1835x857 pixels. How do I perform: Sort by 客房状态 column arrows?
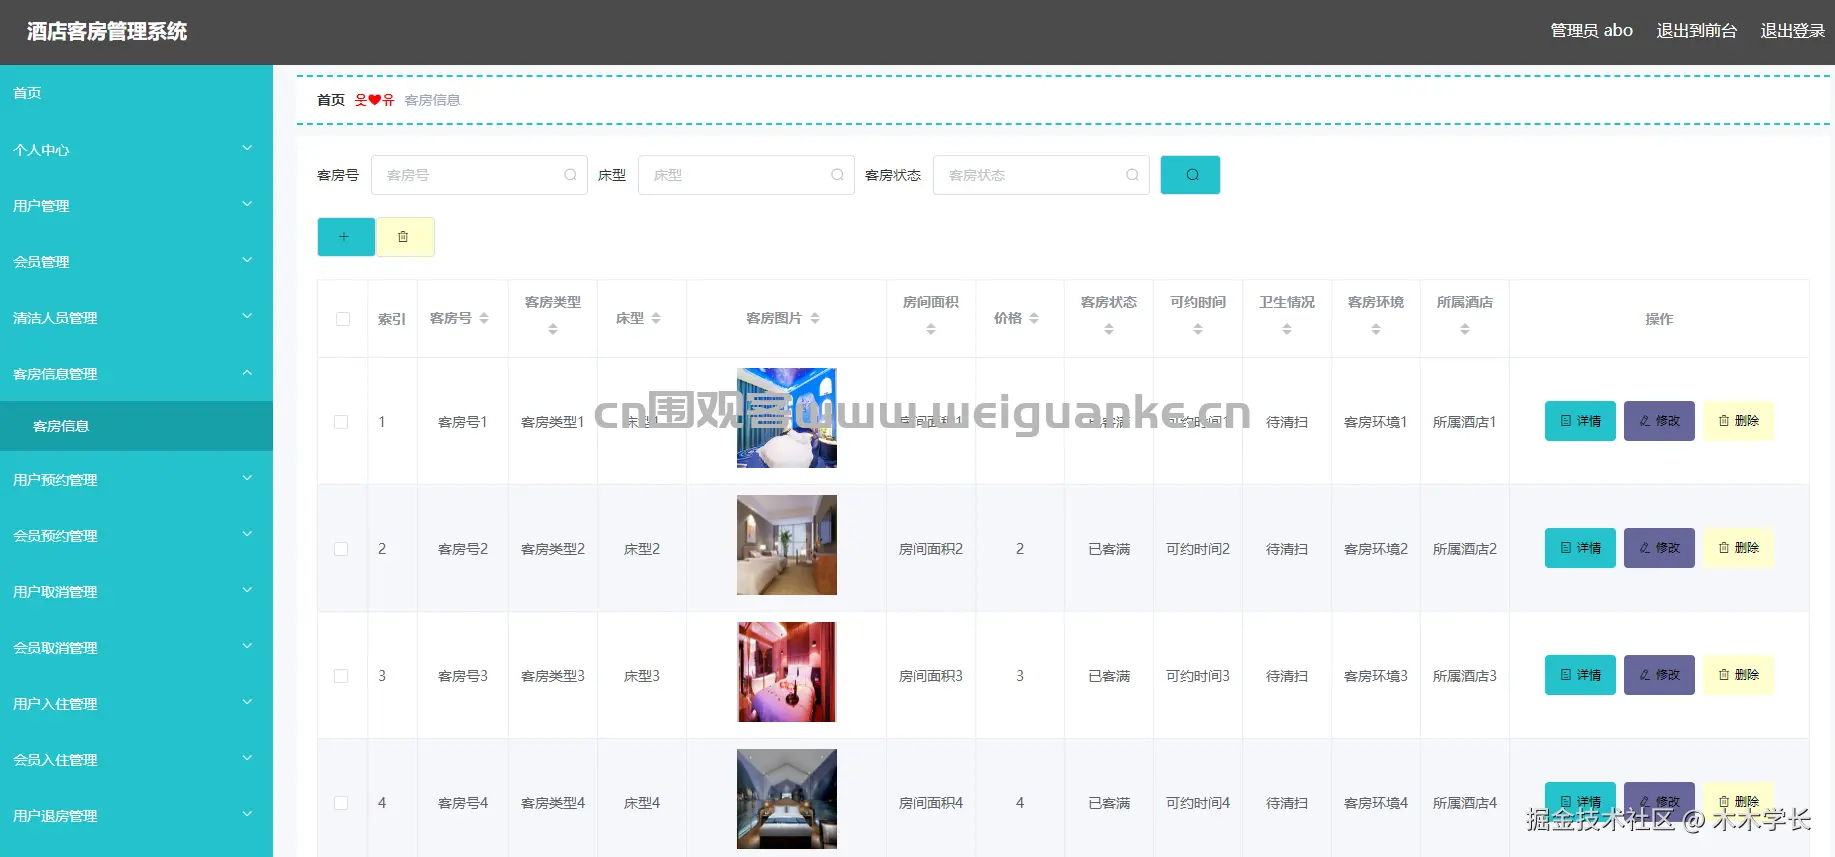coord(1109,329)
